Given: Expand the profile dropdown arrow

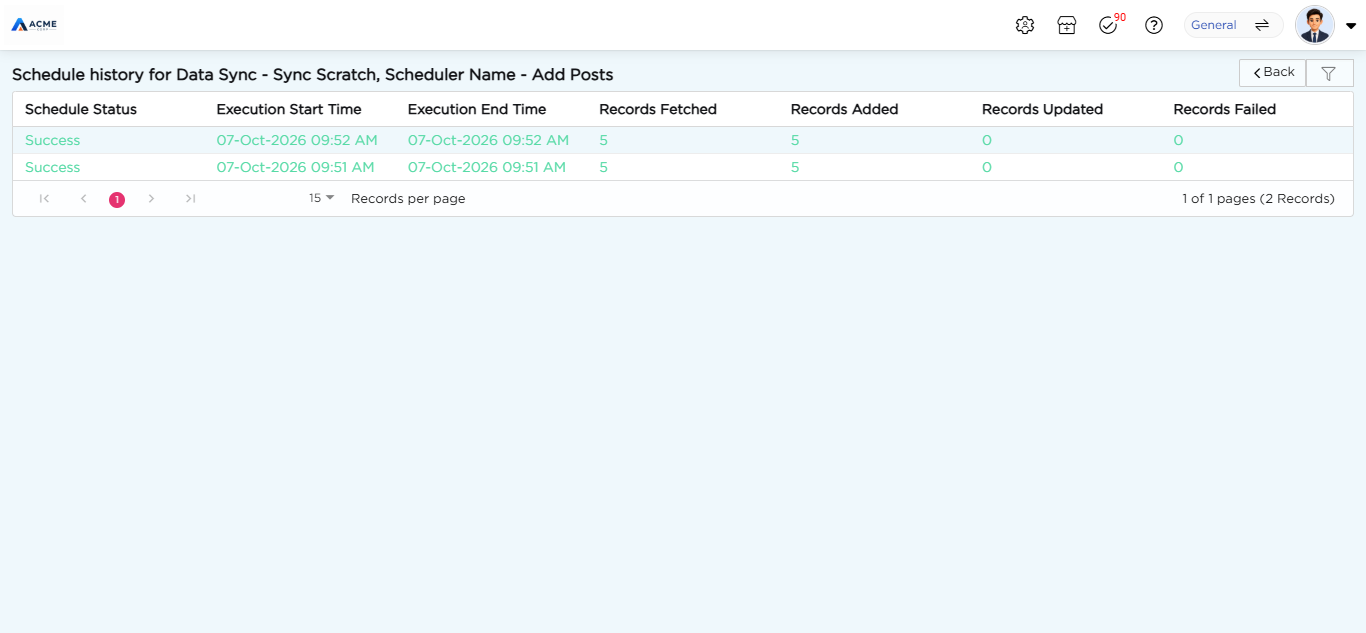Looking at the screenshot, I should 1351,26.
